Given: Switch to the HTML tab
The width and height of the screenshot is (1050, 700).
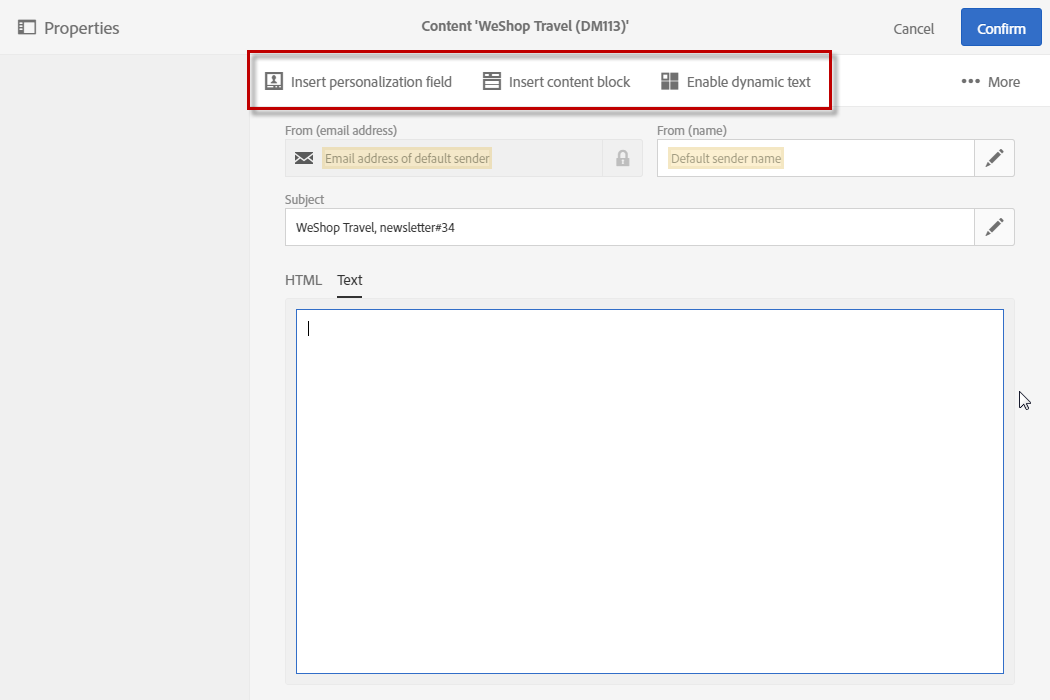Looking at the screenshot, I should pos(303,280).
